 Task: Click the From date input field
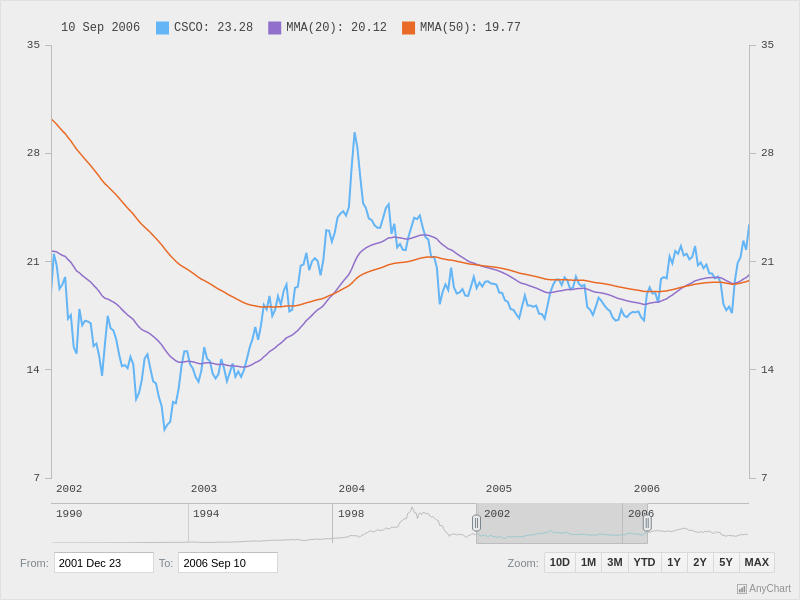tap(104, 563)
